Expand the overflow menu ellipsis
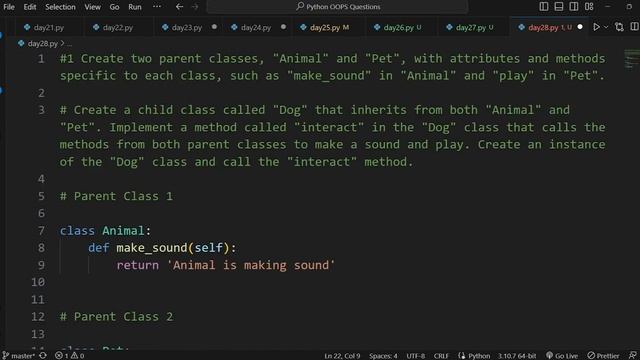The width and height of the screenshot is (640, 360). (157, 7)
